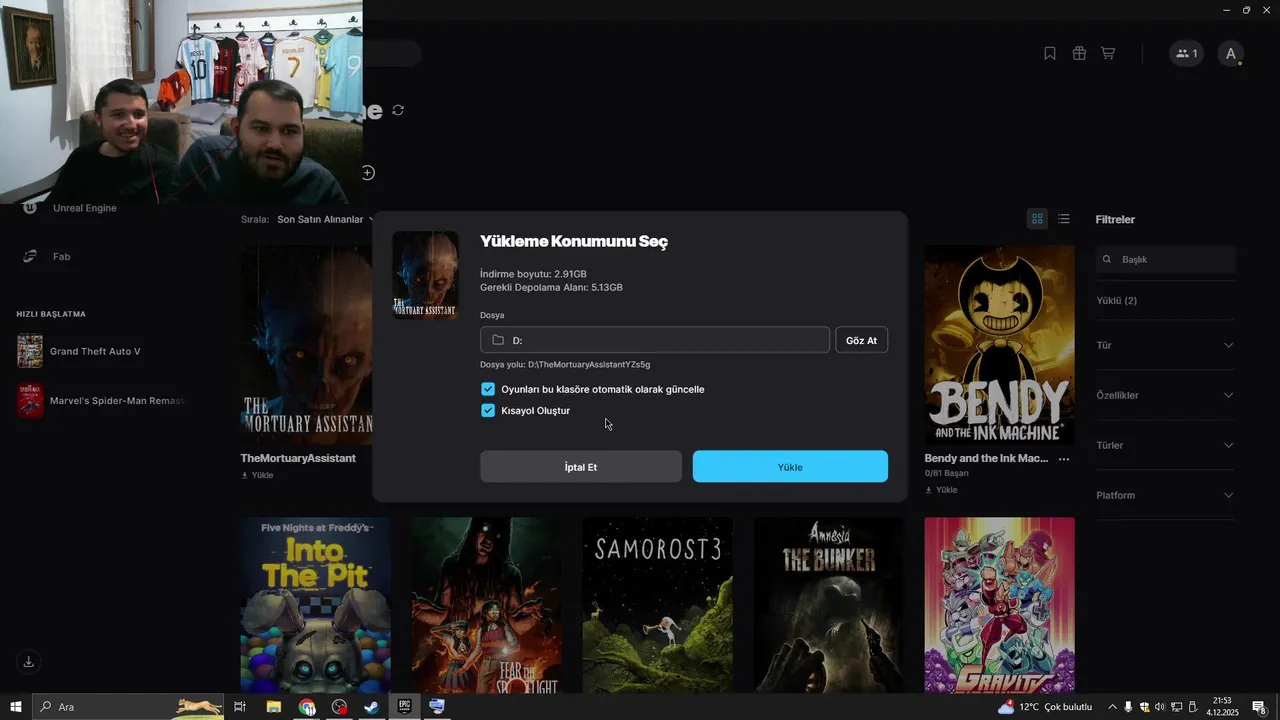Expand the Özellikler filter
Screen dimensions: 1280x720
[1165, 395]
